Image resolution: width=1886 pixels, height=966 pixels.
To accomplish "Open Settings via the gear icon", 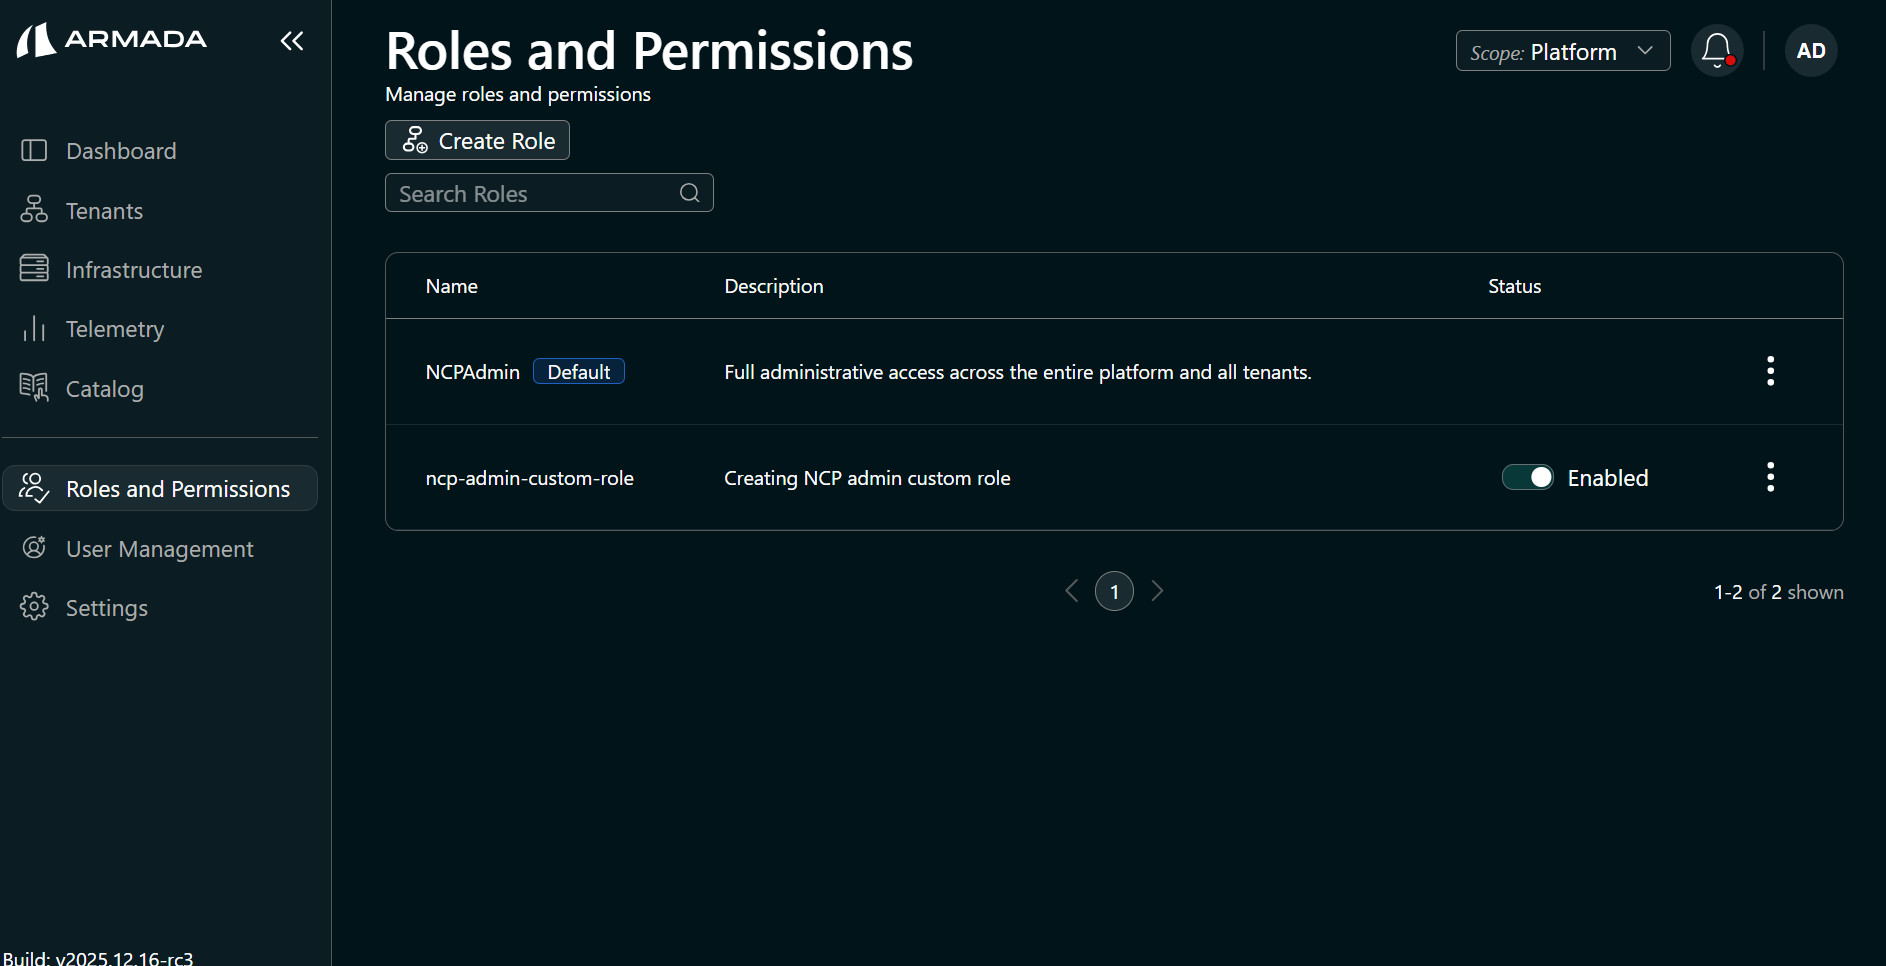I will pyautogui.click(x=33, y=607).
